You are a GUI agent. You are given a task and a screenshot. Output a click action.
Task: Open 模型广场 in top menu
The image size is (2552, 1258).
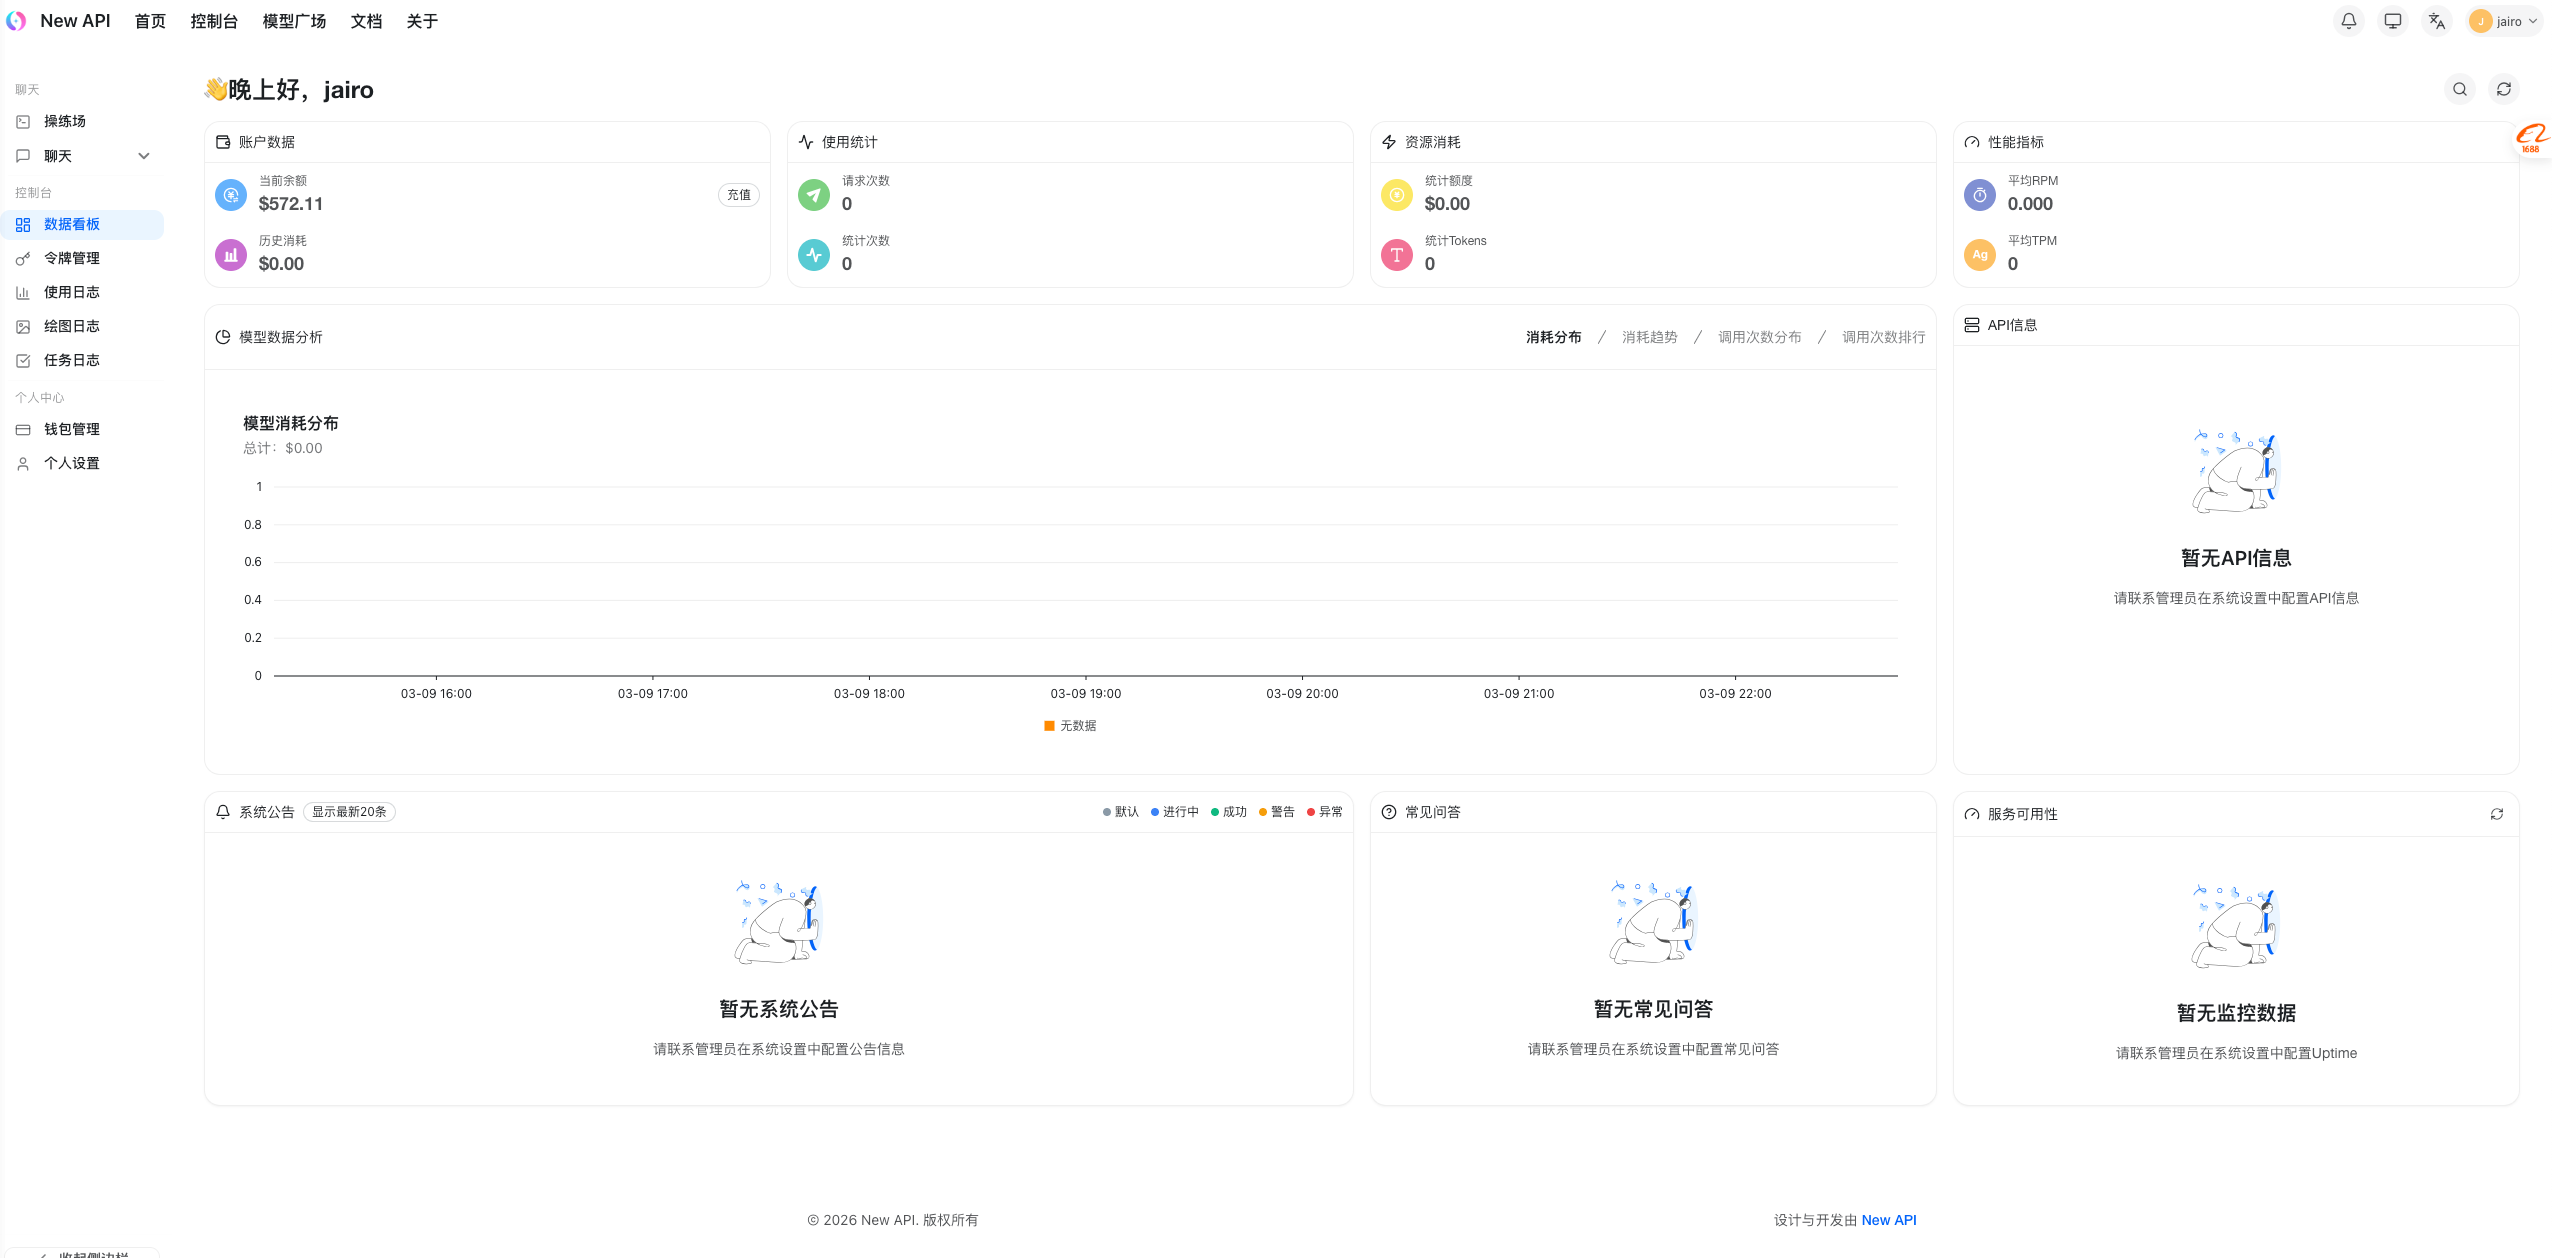(293, 21)
